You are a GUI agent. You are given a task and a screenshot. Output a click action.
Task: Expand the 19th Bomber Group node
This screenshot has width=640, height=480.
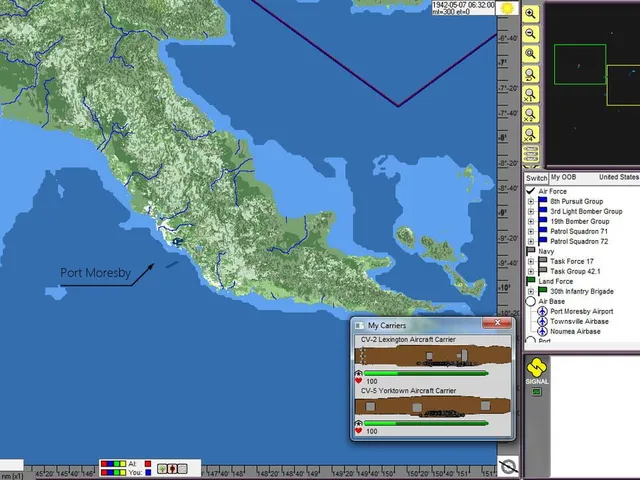(531, 221)
